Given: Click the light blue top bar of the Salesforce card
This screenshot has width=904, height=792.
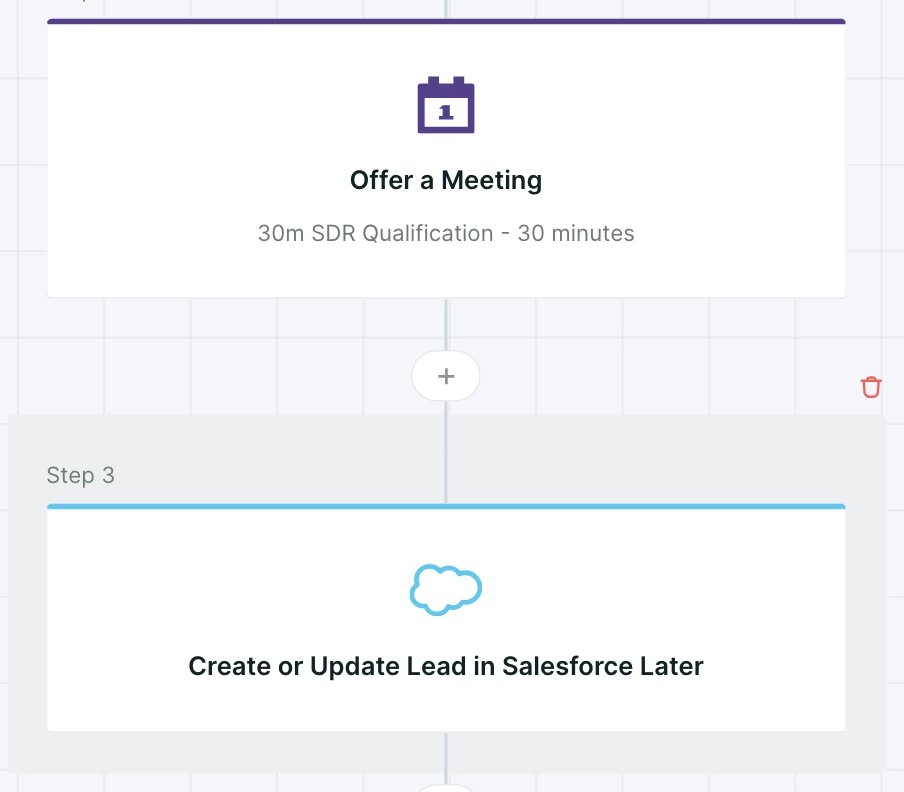Looking at the screenshot, I should tap(446, 507).
